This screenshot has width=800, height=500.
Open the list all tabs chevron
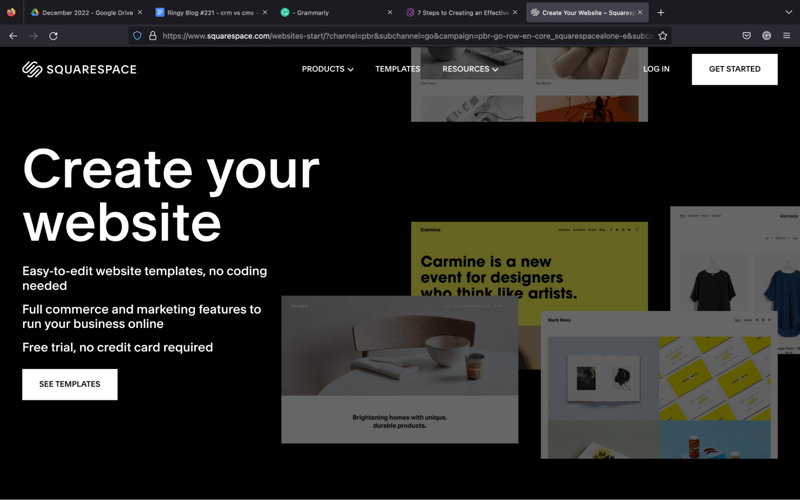coord(788,12)
